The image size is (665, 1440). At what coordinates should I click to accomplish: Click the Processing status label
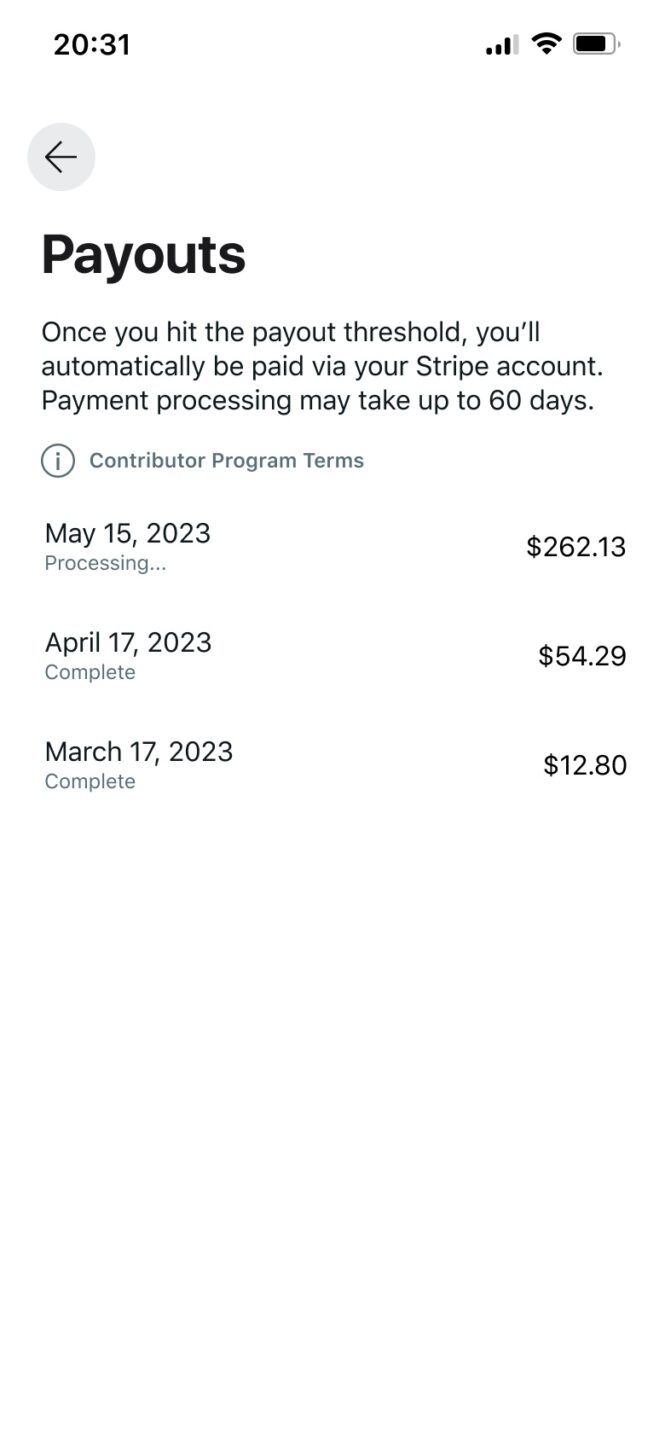point(106,563)
